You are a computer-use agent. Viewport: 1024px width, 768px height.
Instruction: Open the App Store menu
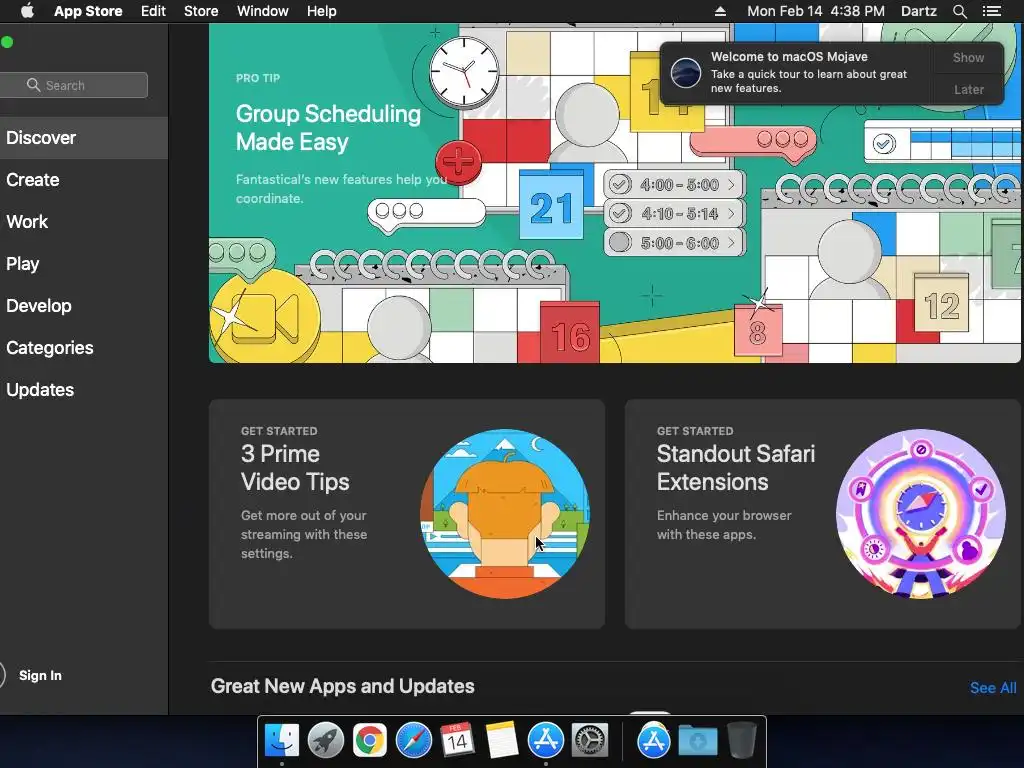pyautogui.click(x=88, y=11)
